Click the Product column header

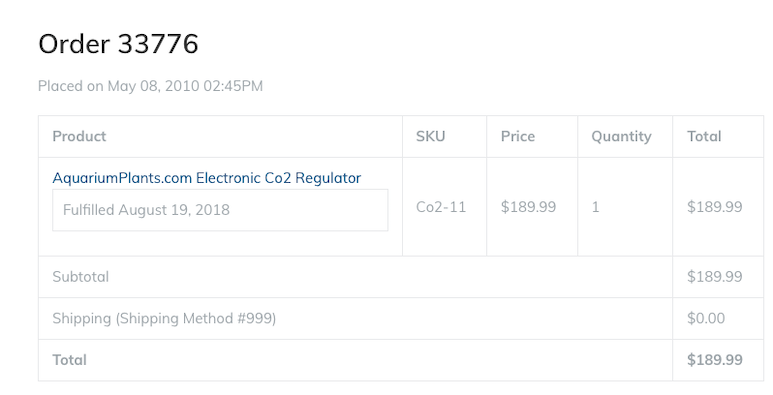click(x=79, y=136)
